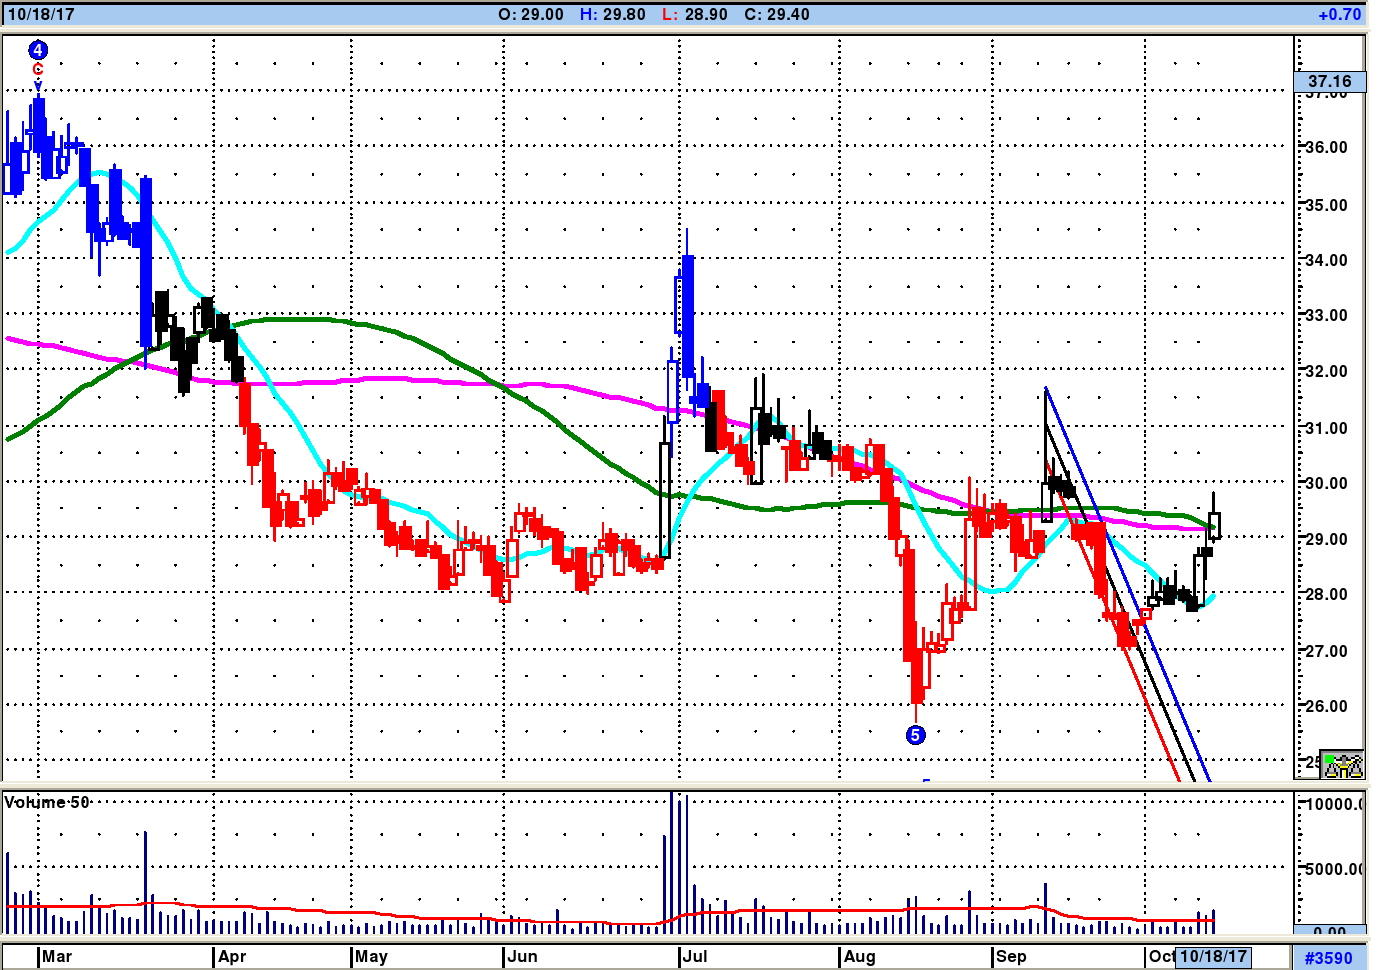
Task: Select the blue wave 4 marker
Action: [x=37, y=50]
